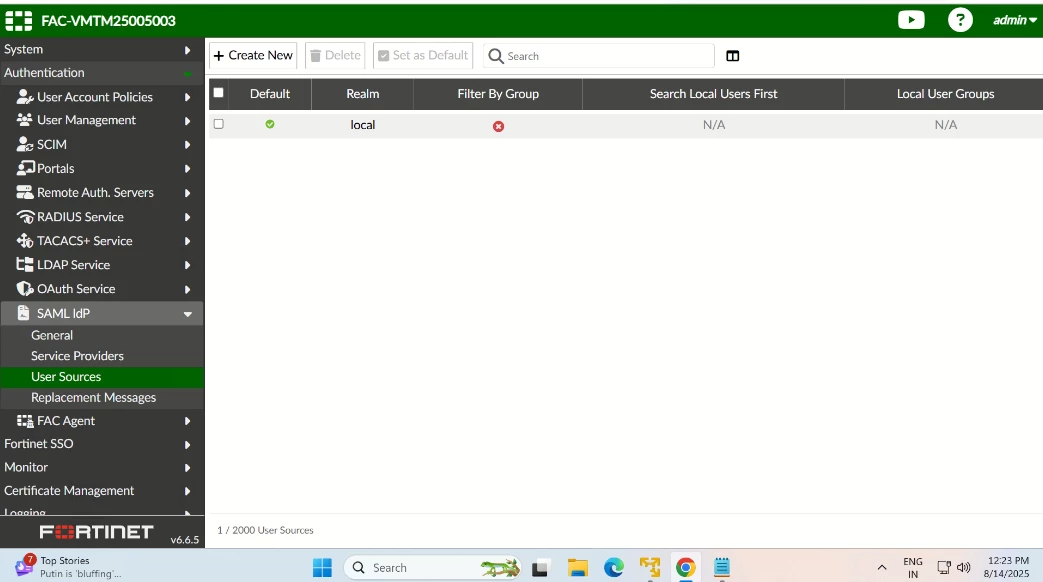Expand the Fortinet SSO arrow
Screen dimensions: 1043x582
click(x=188, y=444)
